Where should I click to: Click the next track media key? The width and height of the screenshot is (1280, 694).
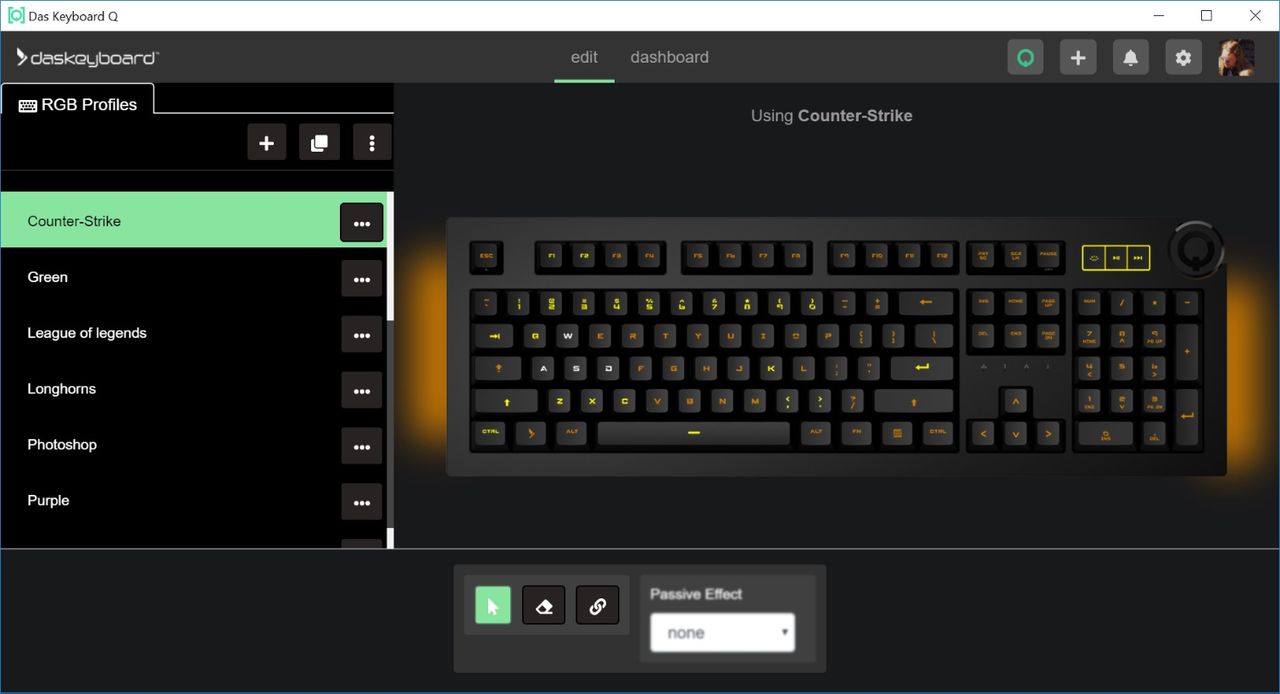[1138, 258]
